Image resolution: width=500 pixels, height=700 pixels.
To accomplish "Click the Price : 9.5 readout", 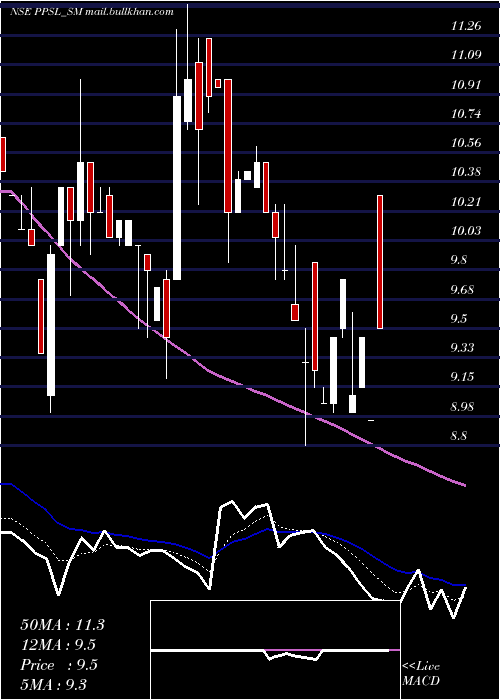I will tap(59, 665).
